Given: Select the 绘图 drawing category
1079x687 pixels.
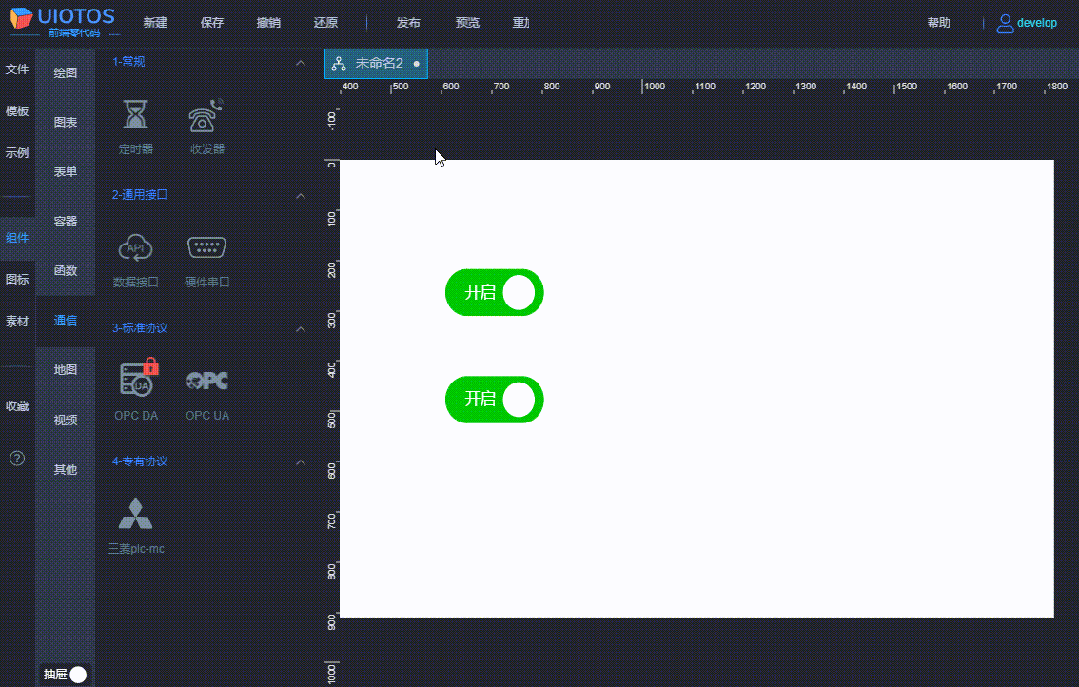Looking at the screenshot, I should point(65,72).
